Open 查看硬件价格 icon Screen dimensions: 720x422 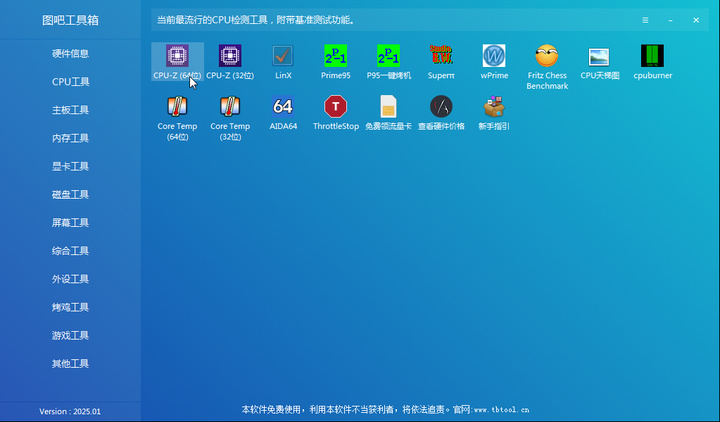coord(441,113)
